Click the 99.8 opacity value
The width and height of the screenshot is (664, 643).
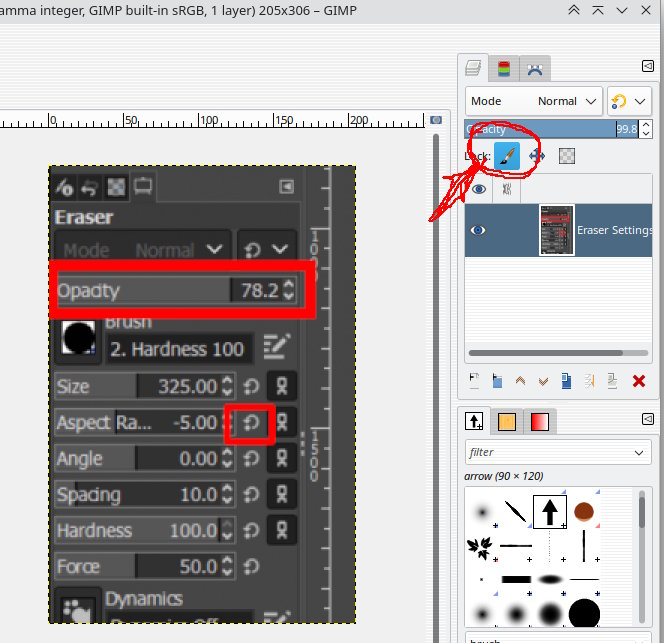click(x=627, y=129)
